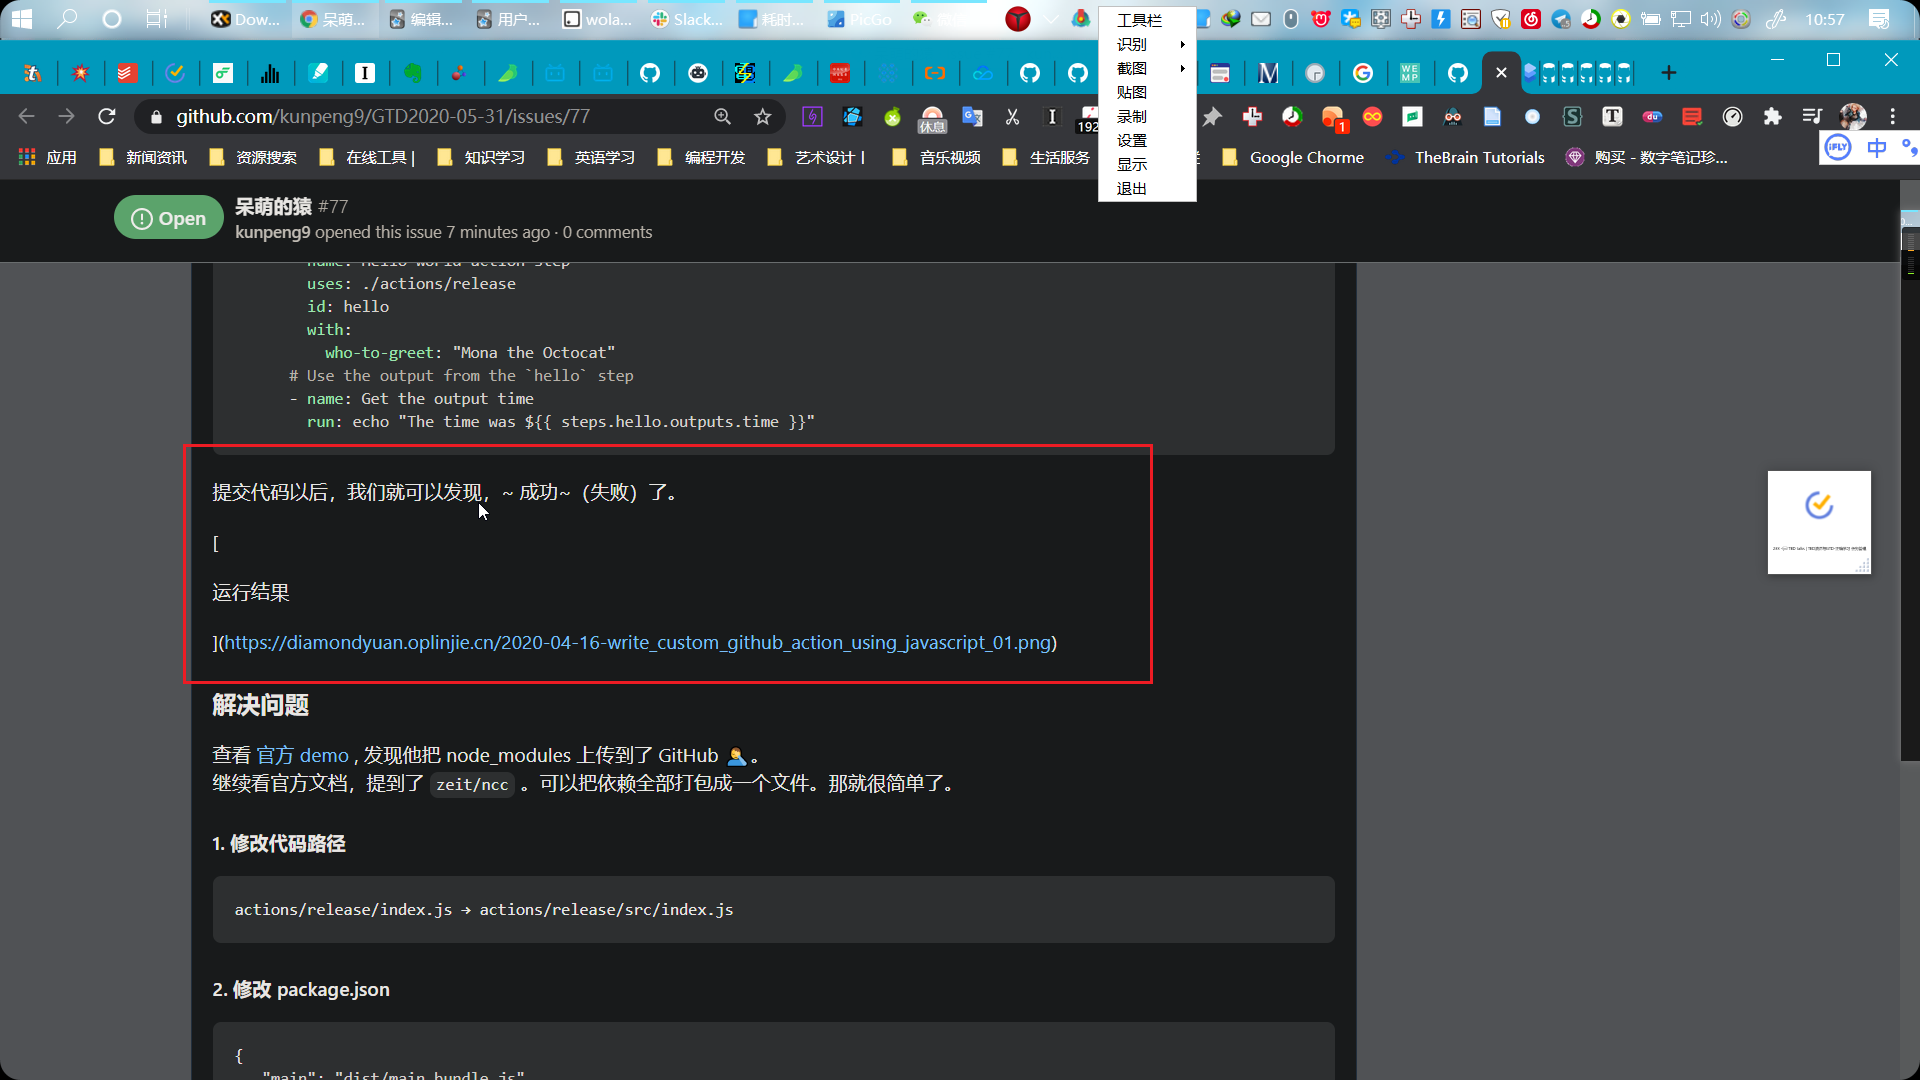Open the 资源搜索 bookmark folder
Image resolution: width=1920 pixels, height=1080 pixels.
[x=253, y=157]
